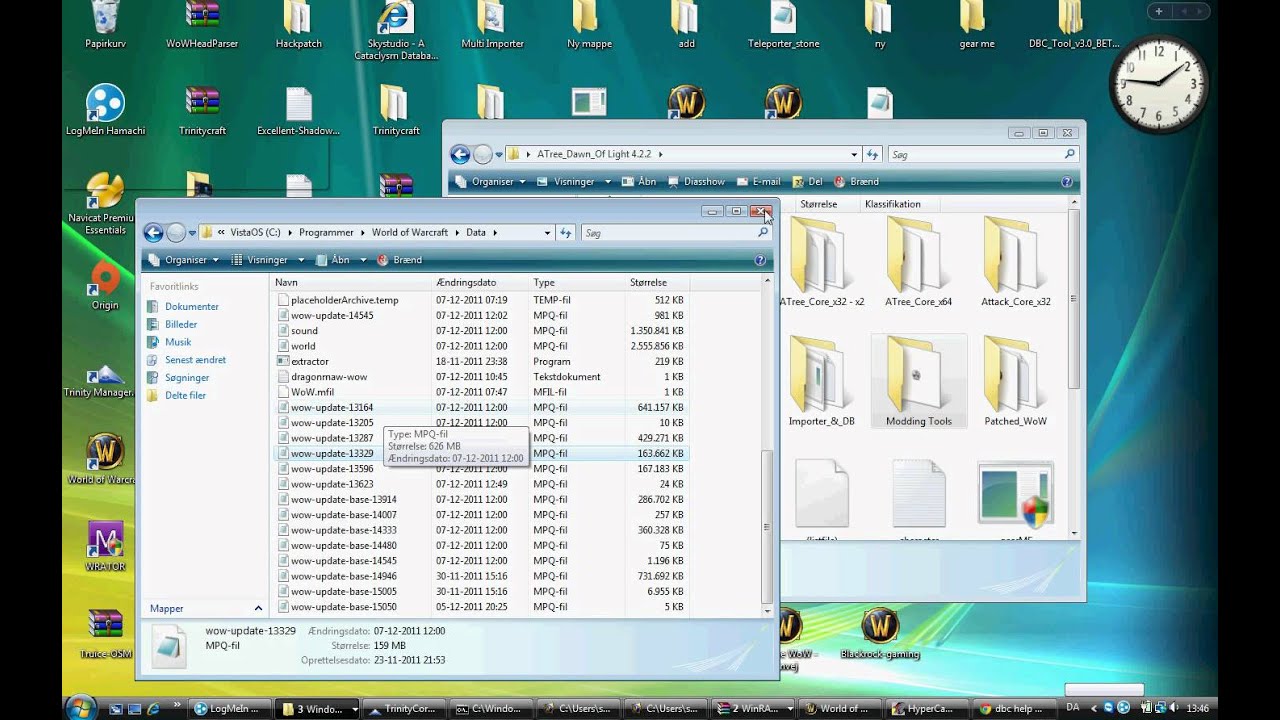Open address bar history dropdown in Data window
Viewport: 1280px width, 720px height.
(547, 233)
